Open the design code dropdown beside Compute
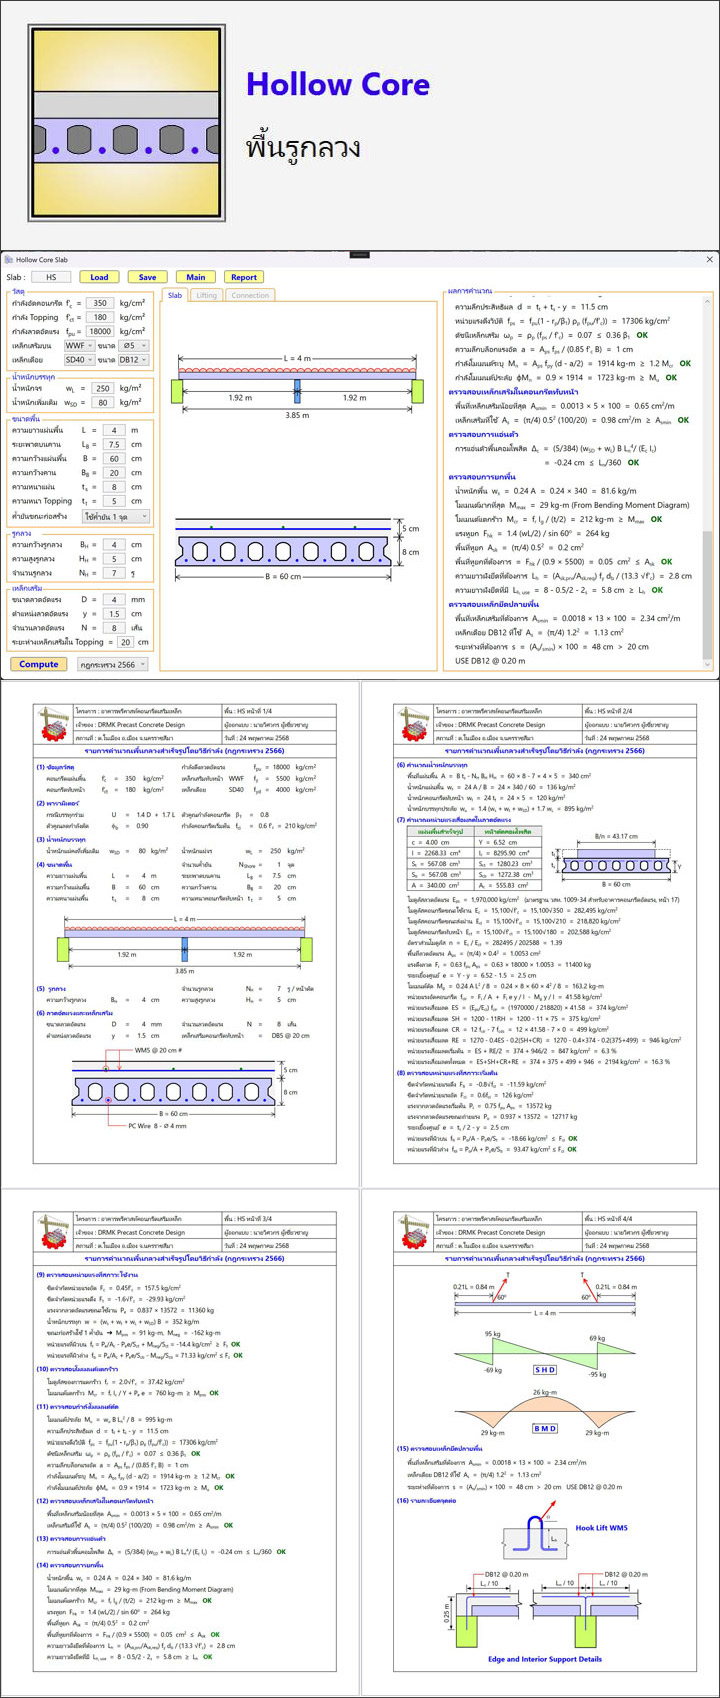 pyautogui.click(x=113, y=664)
